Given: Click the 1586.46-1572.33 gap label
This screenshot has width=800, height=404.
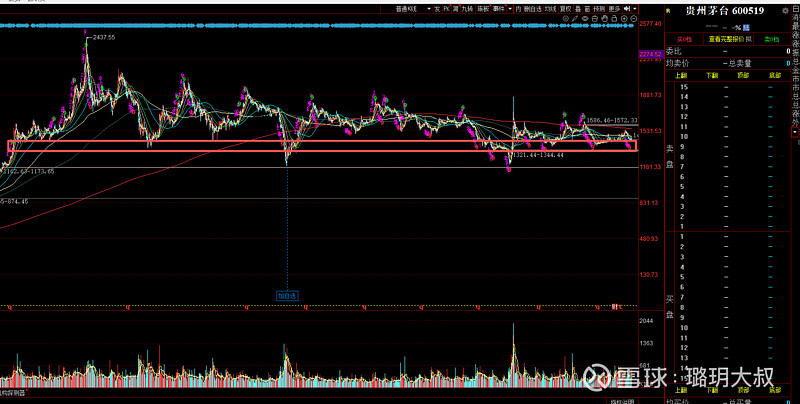Looking at the screenshot, I should (x=612, y=120).
